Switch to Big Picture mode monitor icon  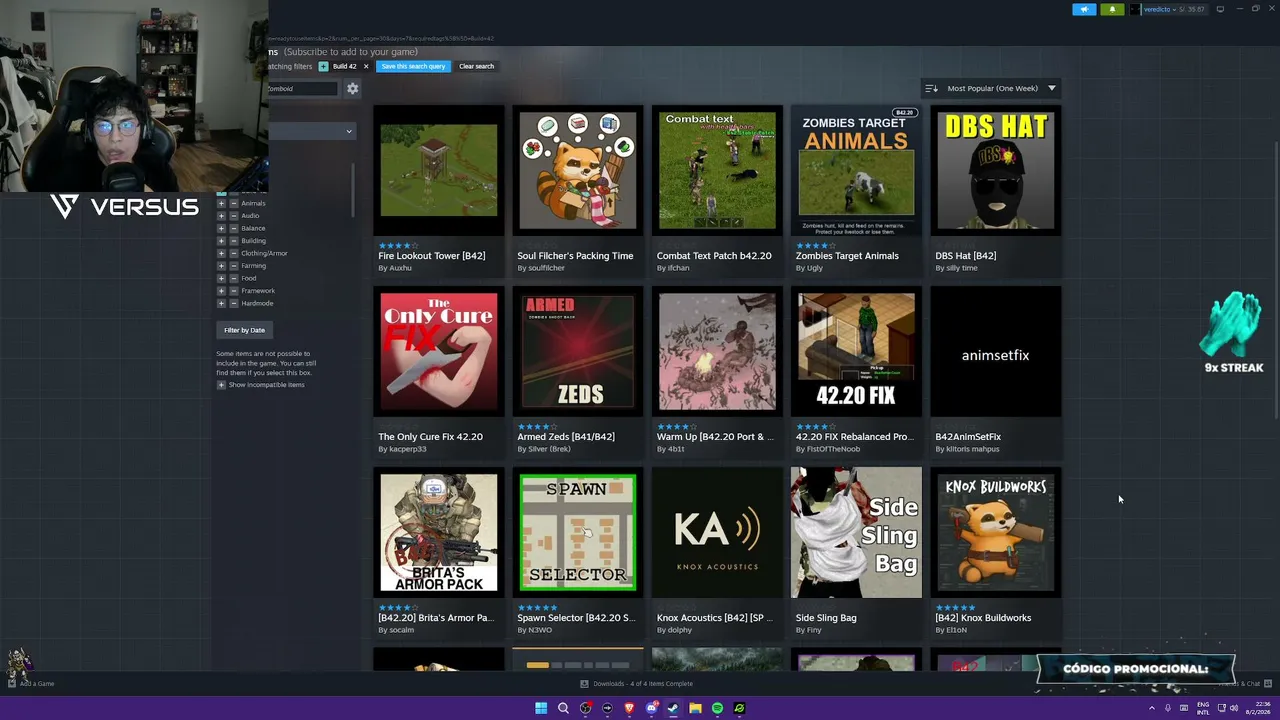click(x=1220, y=9)
